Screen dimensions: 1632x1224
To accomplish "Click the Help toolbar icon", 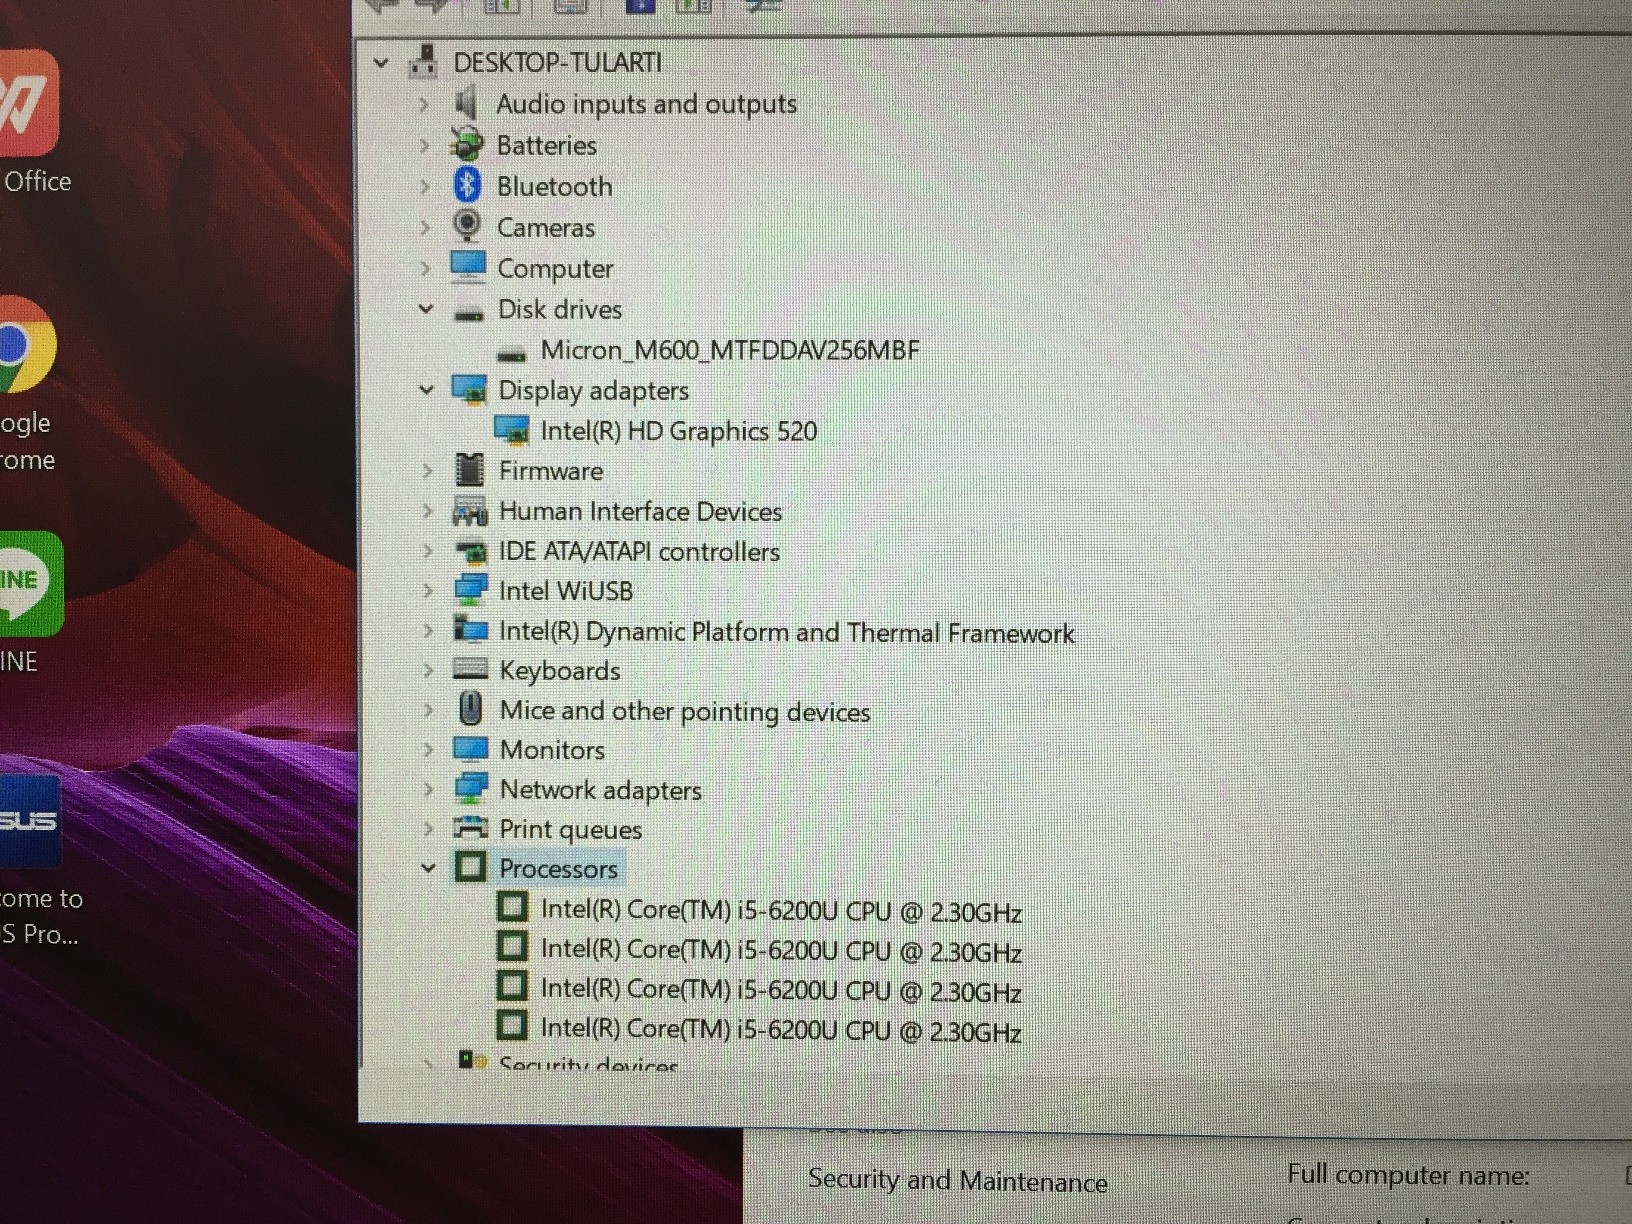I will (x=640, y=8).
